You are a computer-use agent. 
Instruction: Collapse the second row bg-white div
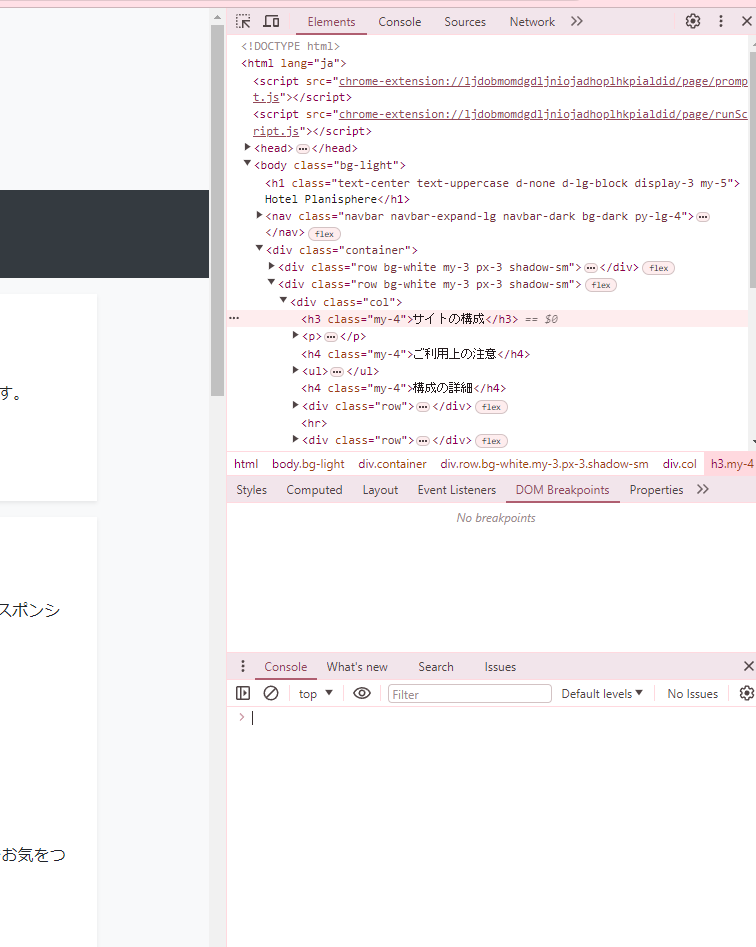(271, 283)
